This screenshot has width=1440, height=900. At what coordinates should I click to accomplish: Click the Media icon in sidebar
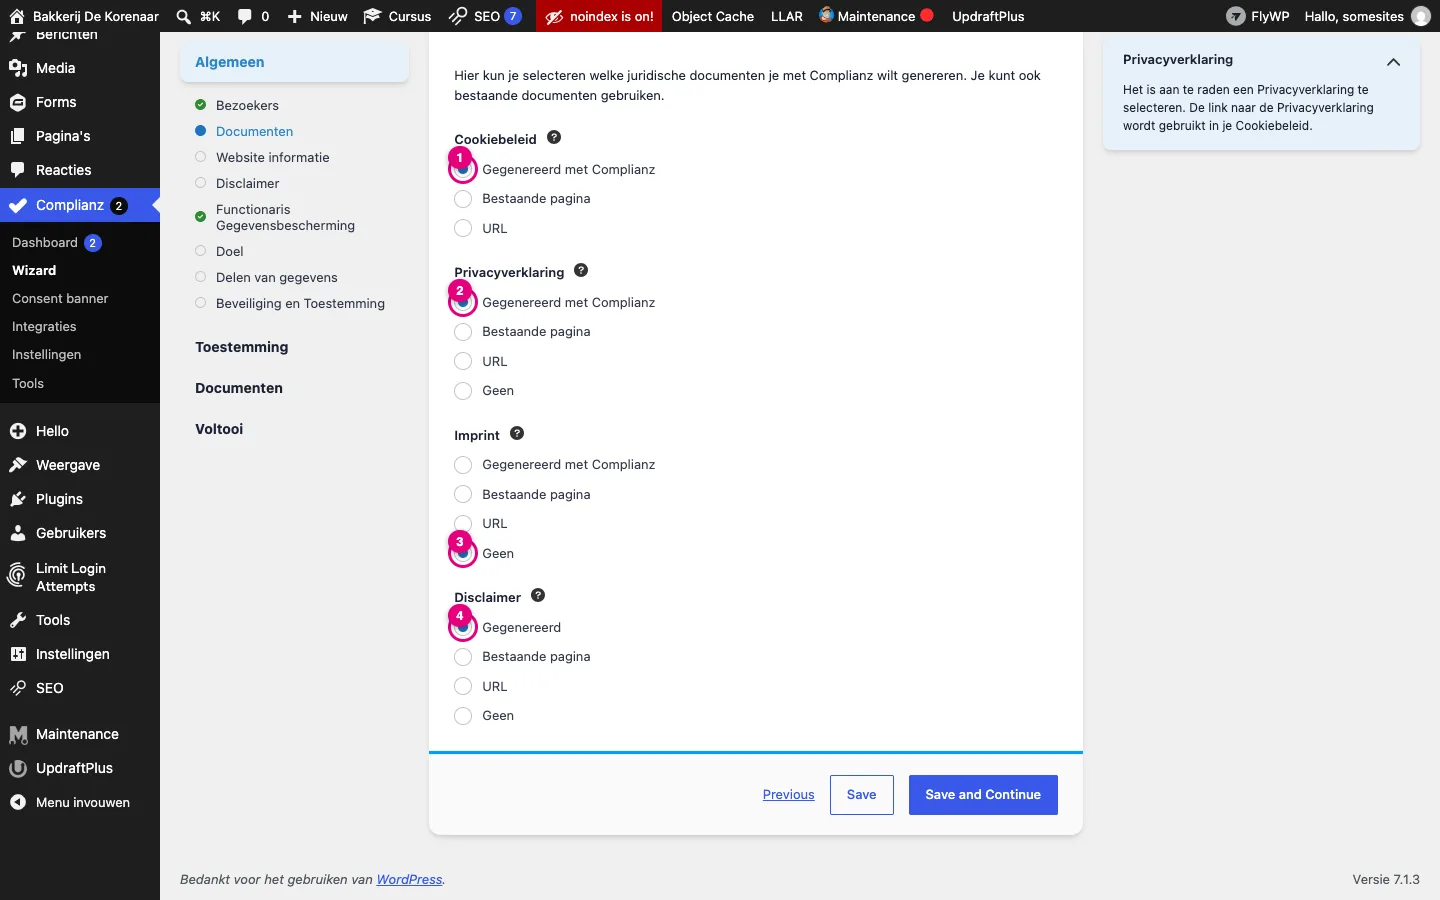click(18, 68)
